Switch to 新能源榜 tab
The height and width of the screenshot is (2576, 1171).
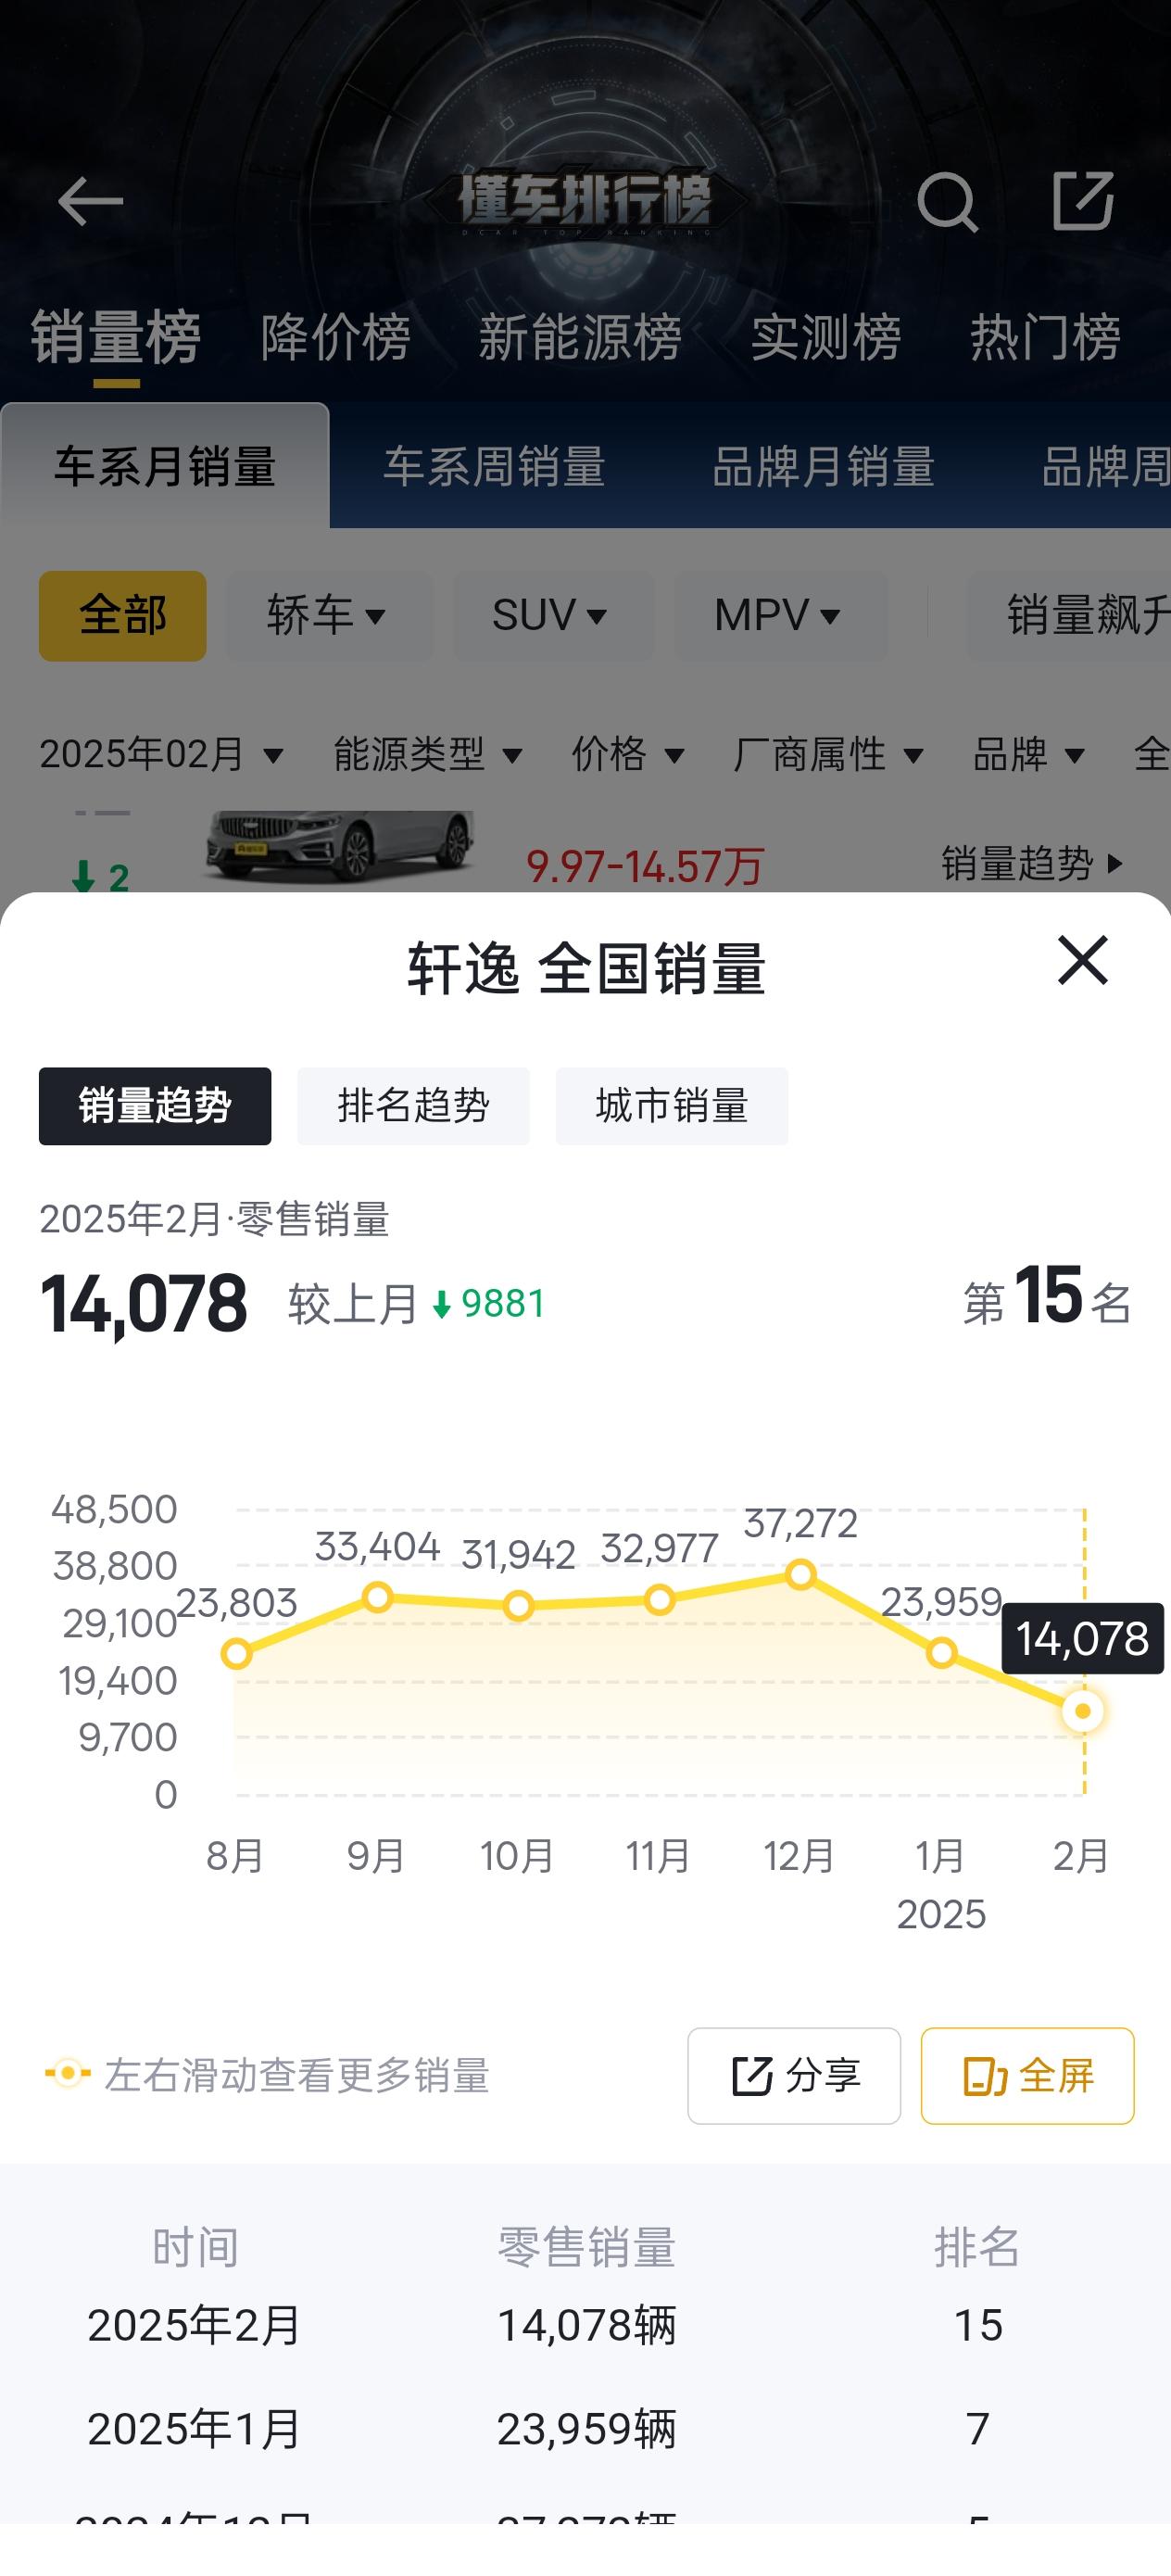coord(580,336)
